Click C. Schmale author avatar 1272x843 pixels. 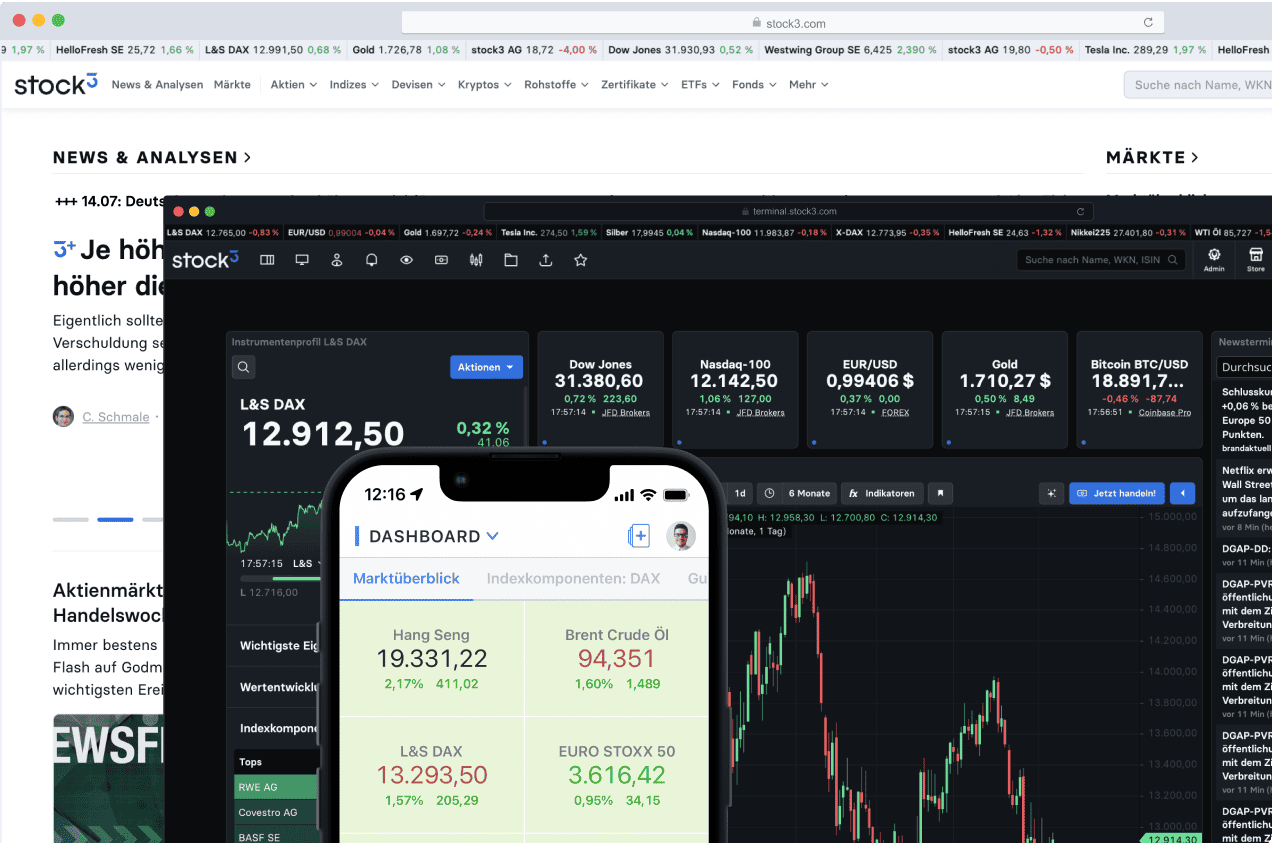(64, 417)
